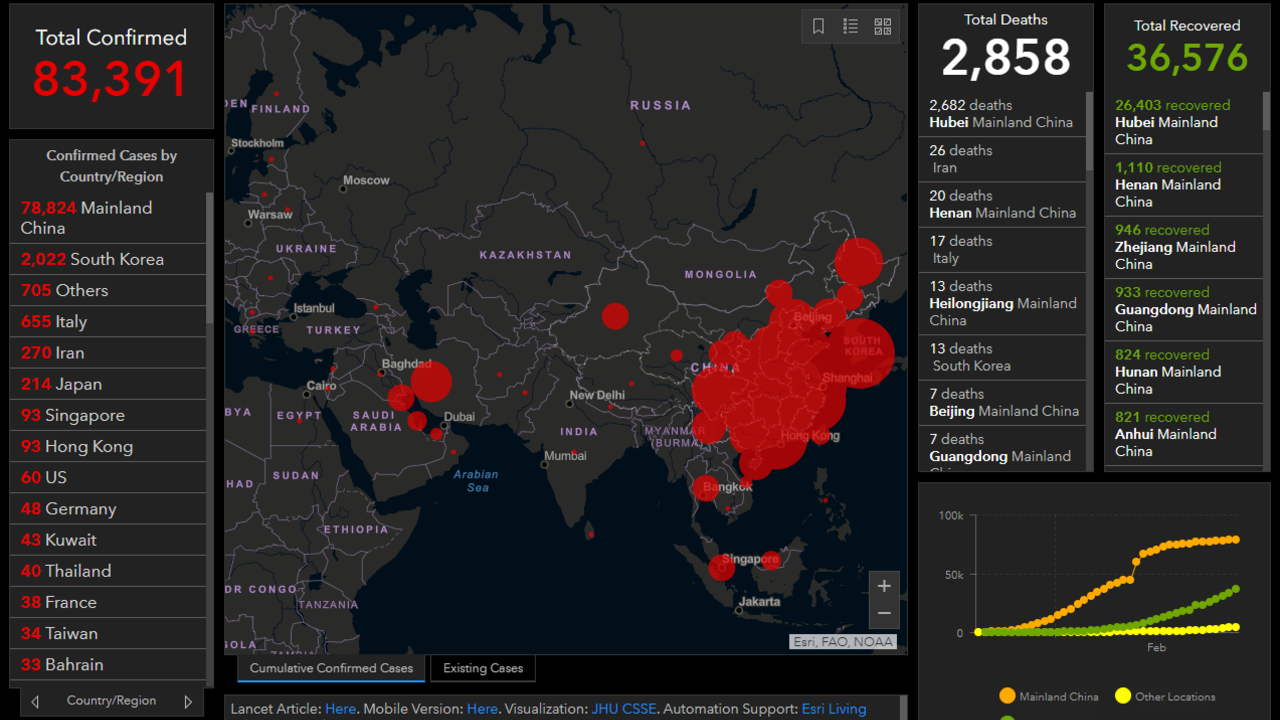Open the basemap gallery grid icon
The image size is (1280, 720).
[883, 27]
